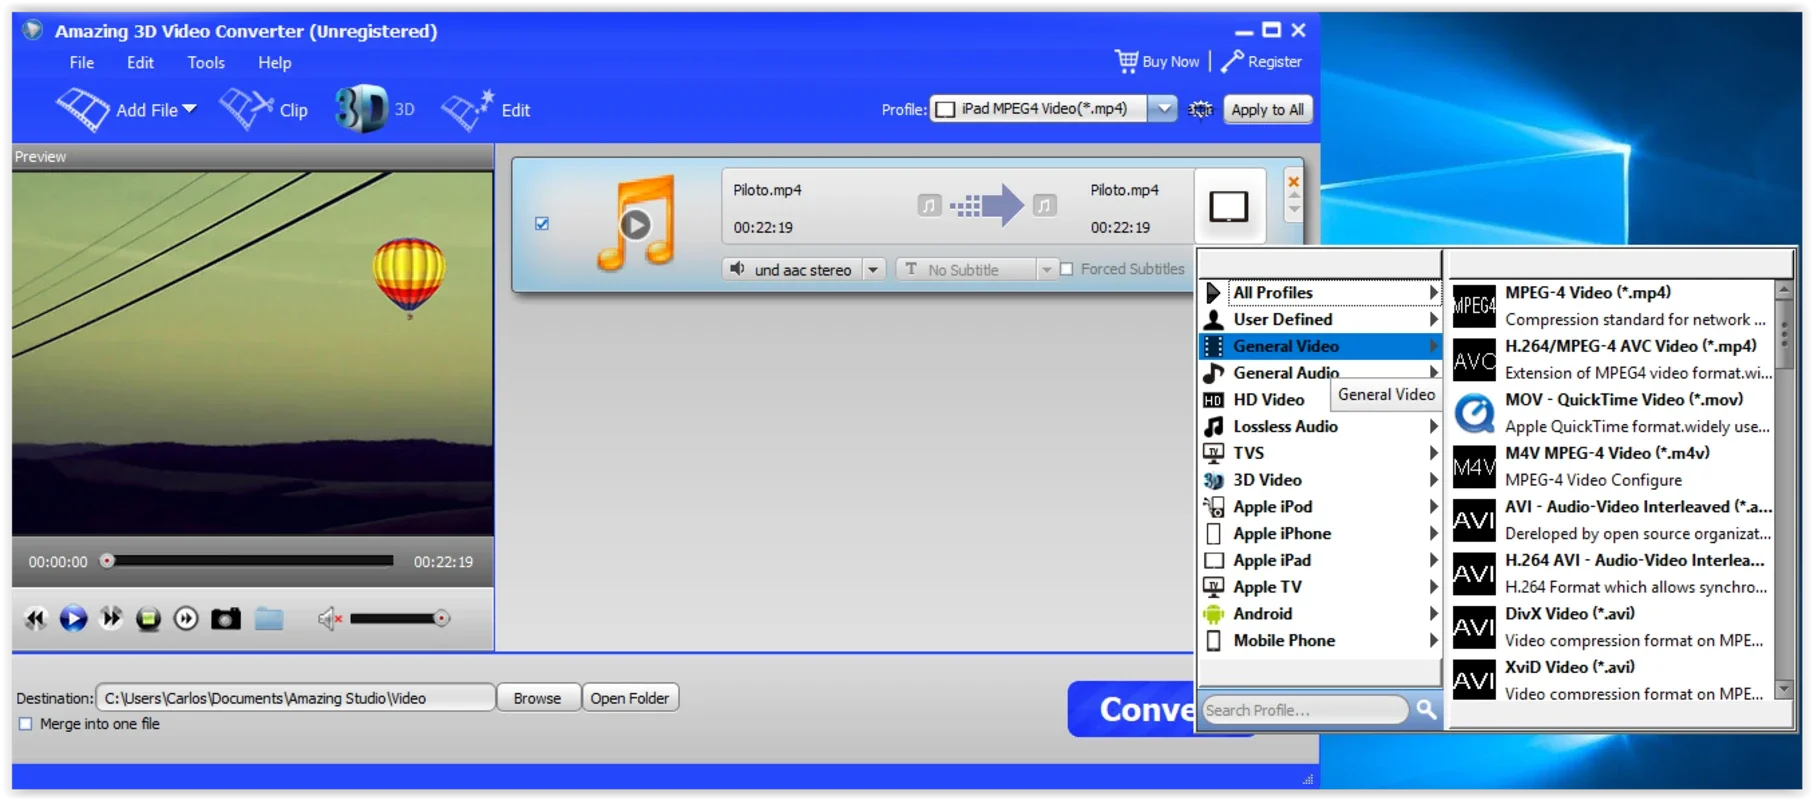Fast forward the preview

point(111,619)
